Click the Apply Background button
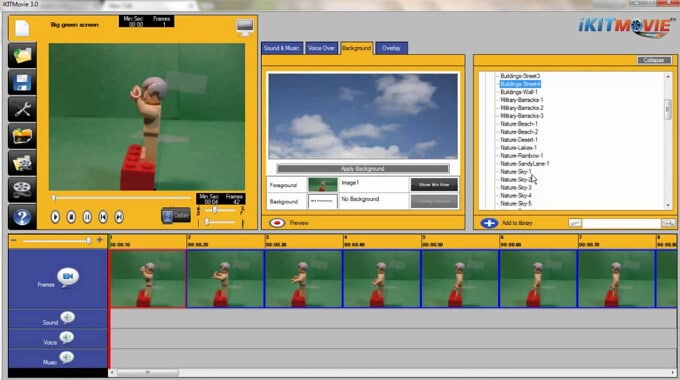 pos(363,169)
